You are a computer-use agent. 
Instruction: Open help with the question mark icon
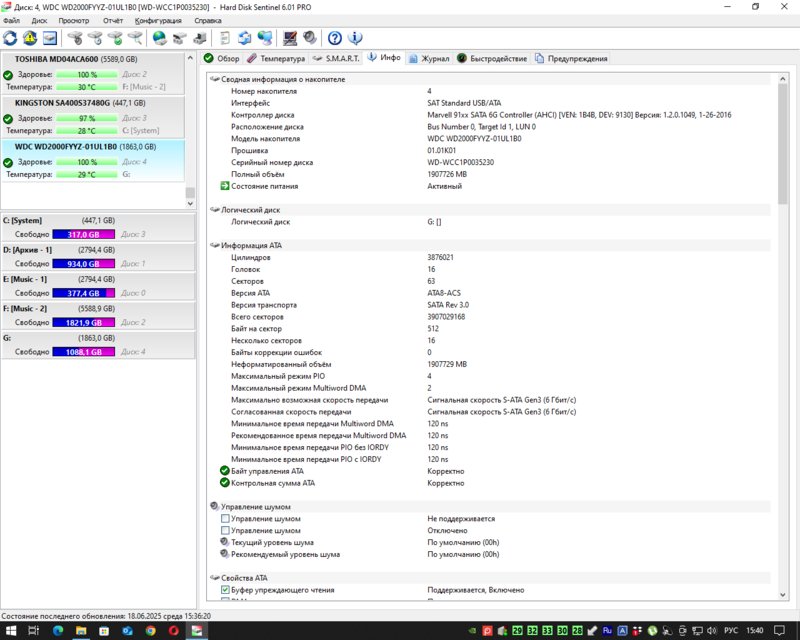click(335, 38)
